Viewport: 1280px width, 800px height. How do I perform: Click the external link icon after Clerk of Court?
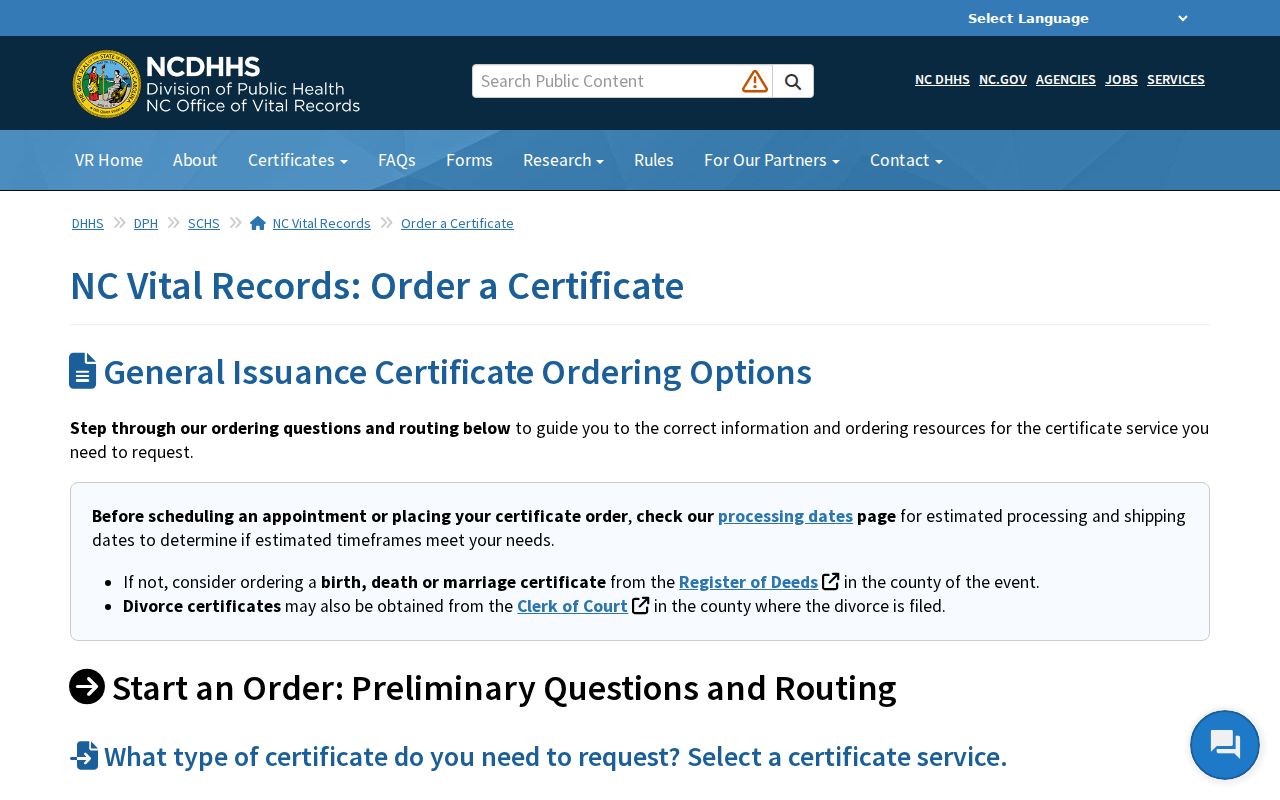tap(641, 605)
